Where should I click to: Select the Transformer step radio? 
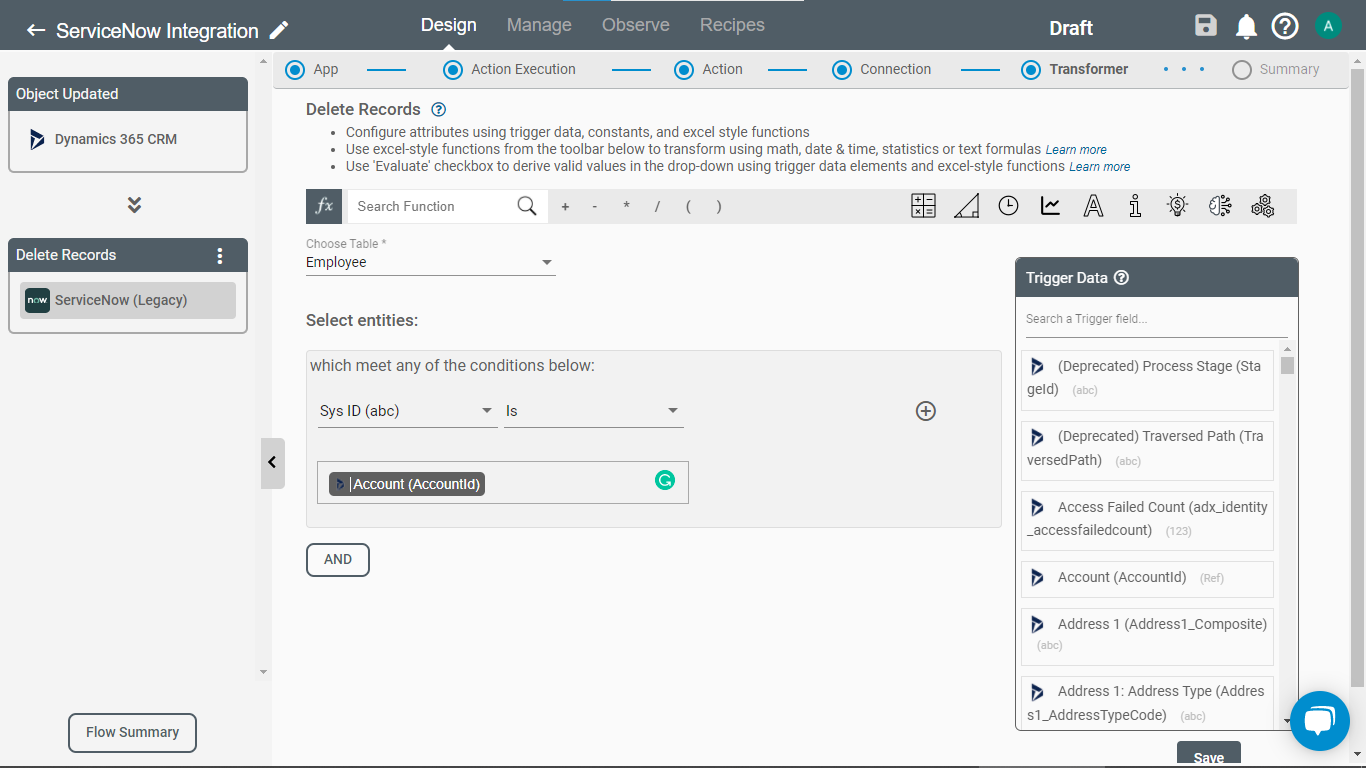click(1031, 70)
